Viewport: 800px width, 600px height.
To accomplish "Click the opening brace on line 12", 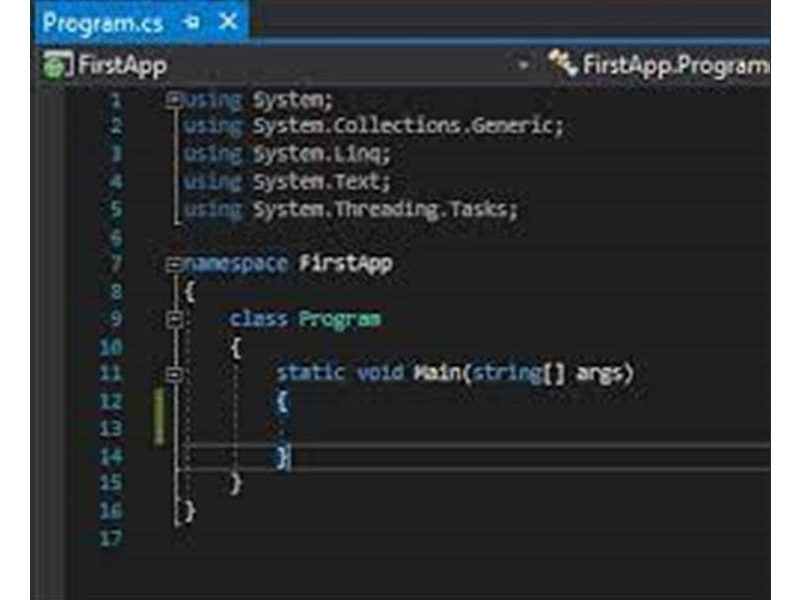I will point(283,401).
